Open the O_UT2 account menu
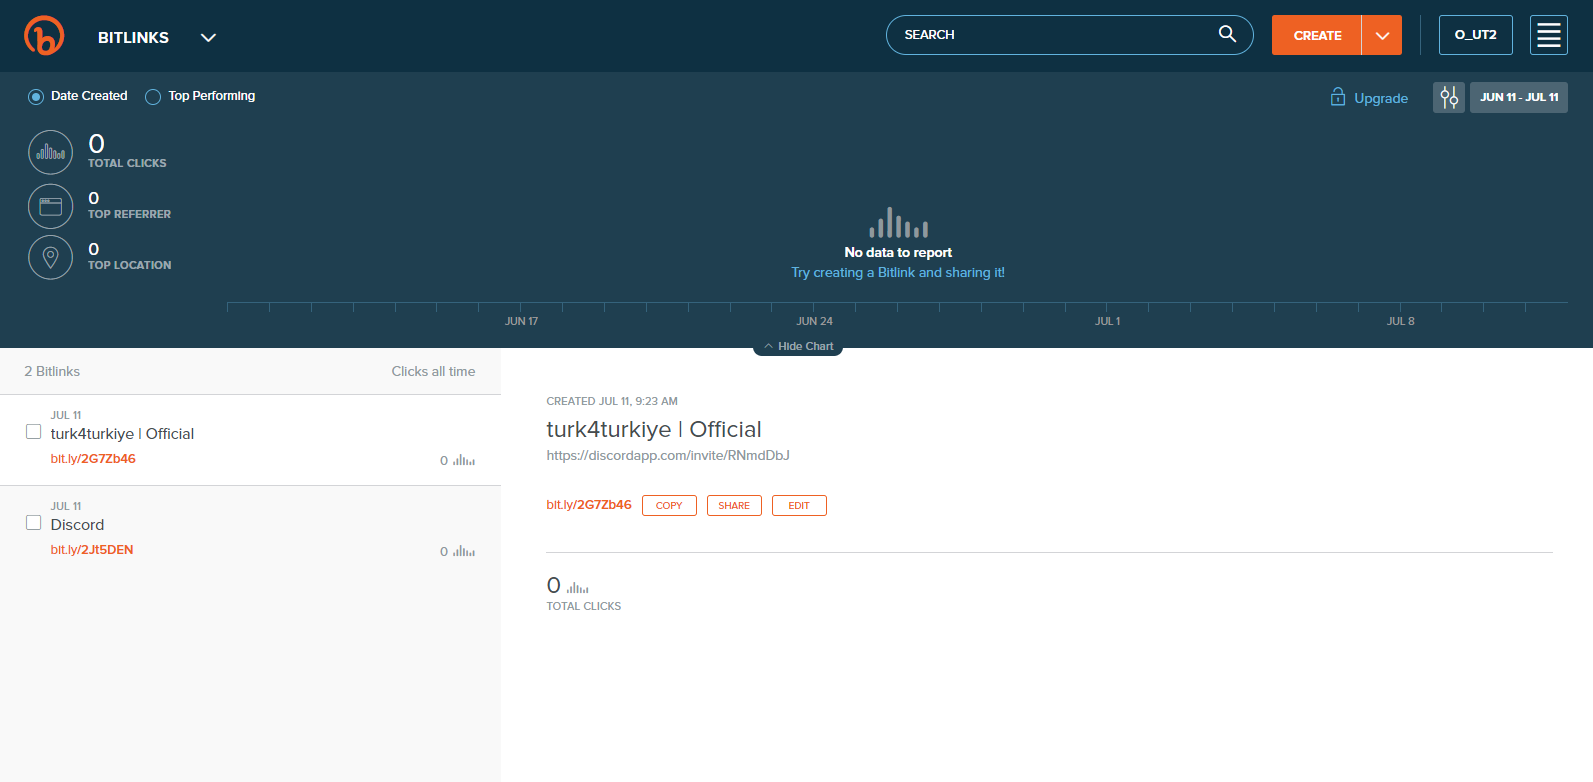 pos(1476,35)
